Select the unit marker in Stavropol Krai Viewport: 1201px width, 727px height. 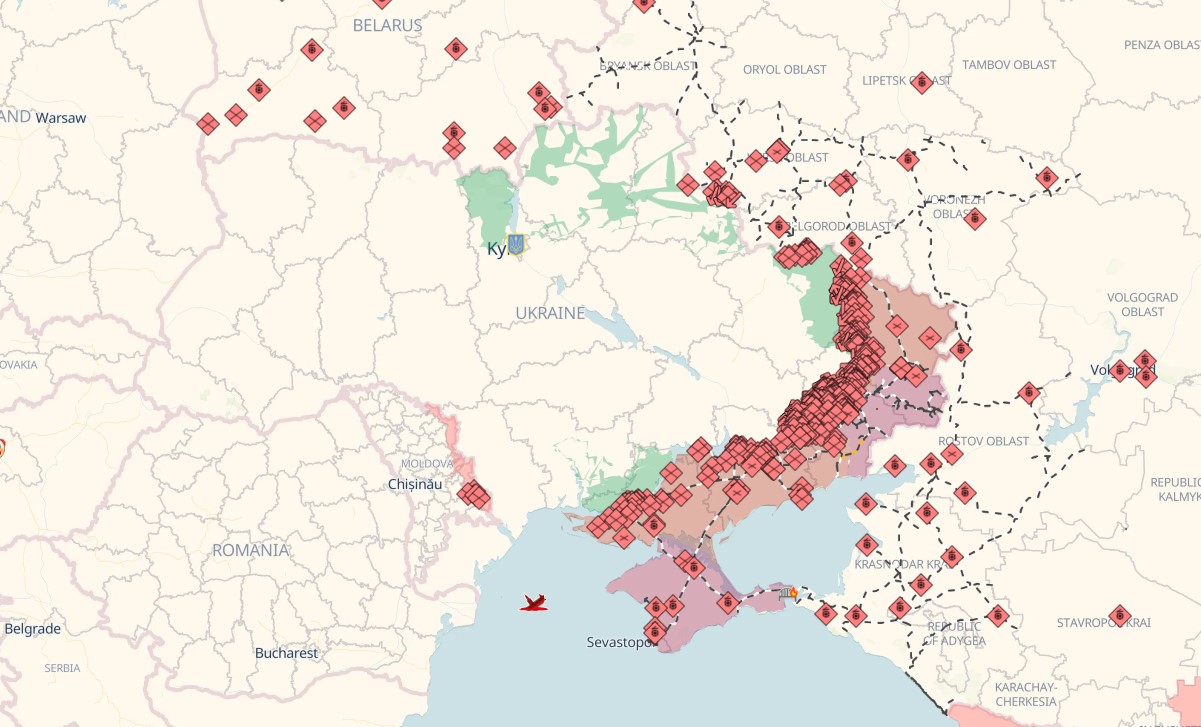coord(1119,615)
